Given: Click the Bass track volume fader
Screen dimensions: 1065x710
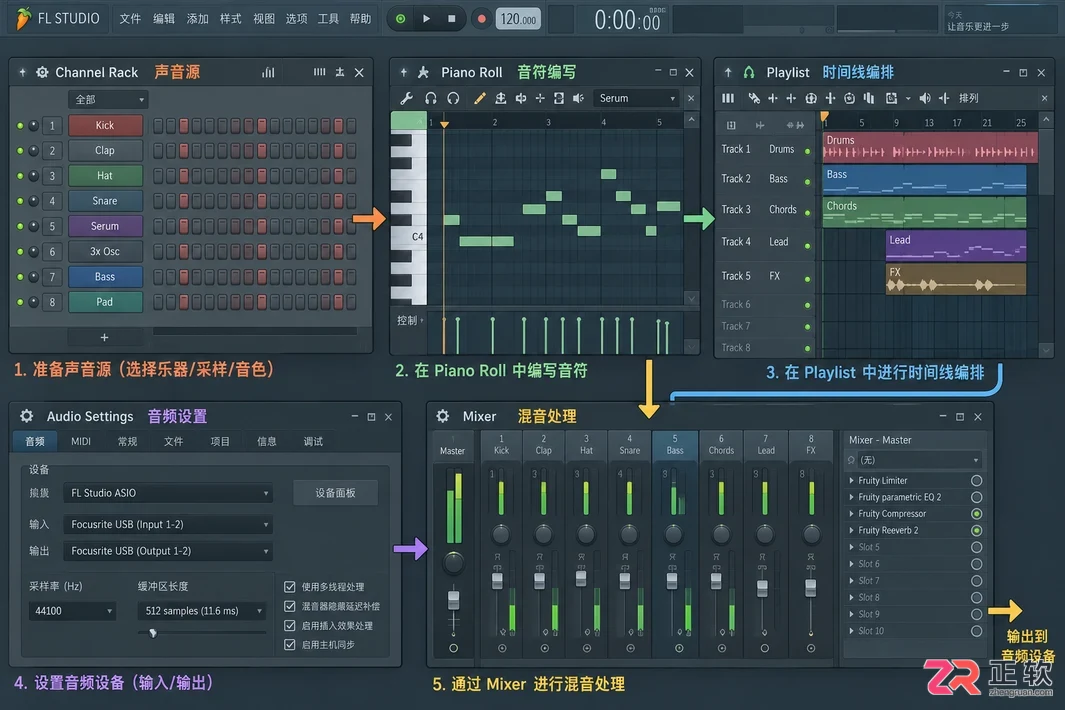Looking at the screenshot, I should click(x=672, y=581).
